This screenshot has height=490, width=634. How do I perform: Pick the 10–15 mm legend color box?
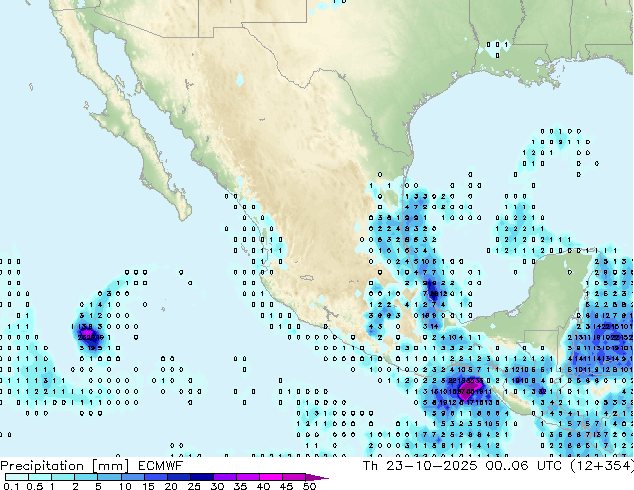132,477
